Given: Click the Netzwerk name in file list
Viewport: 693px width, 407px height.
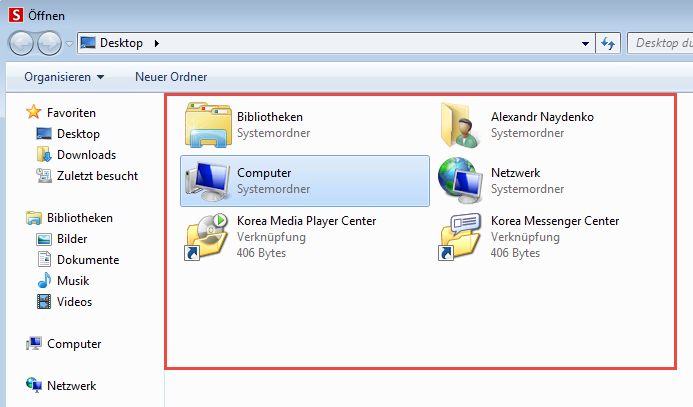Looking at the screenshot, I should 515,173.
